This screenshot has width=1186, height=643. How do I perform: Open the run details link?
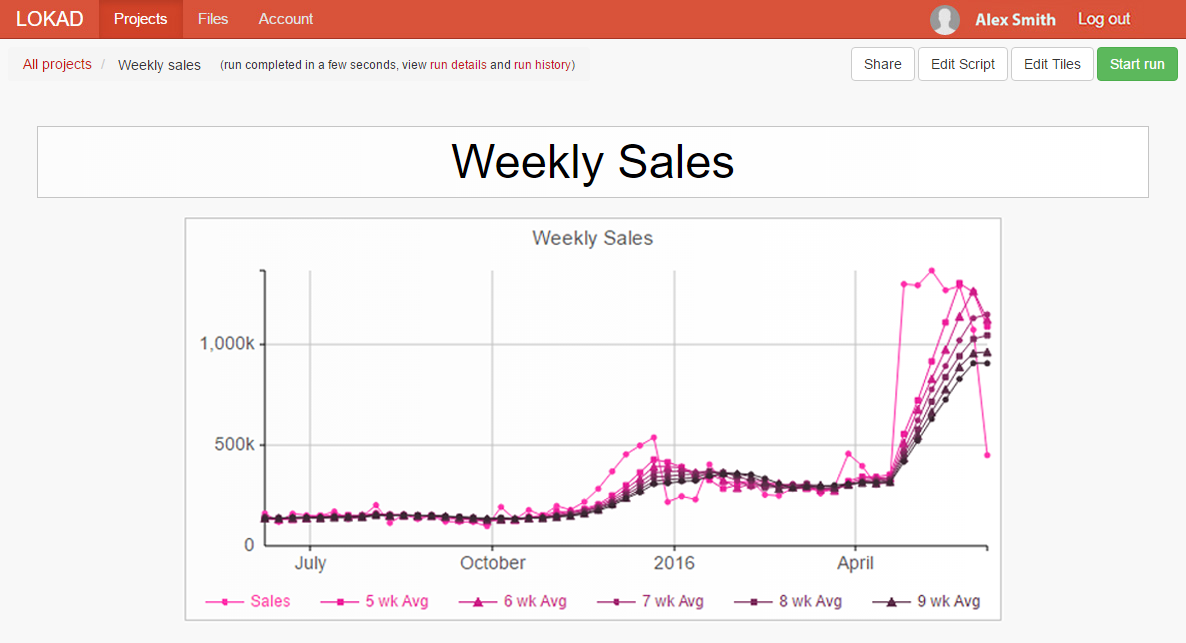458,65
